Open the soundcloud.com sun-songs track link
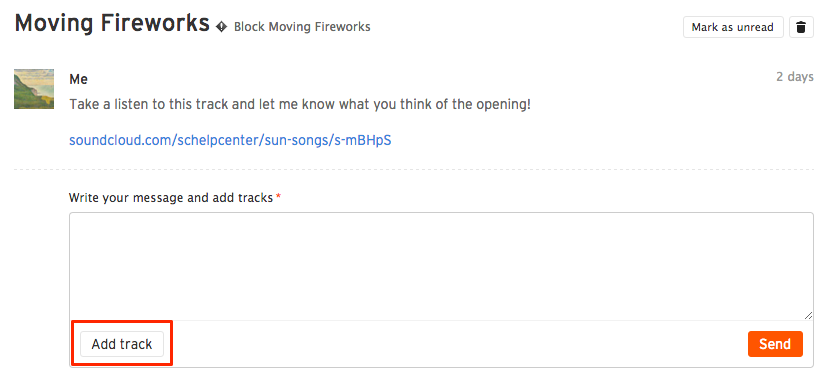Viewport: 821px width, 385px height. pyautogui.click(x=230, y=140)
